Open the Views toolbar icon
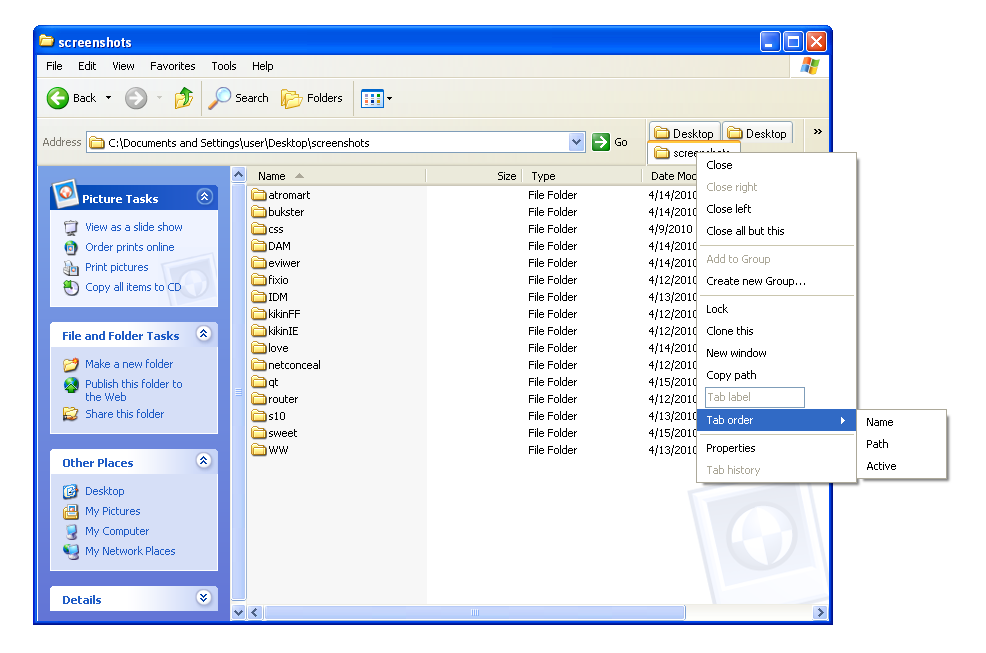The height and width of the screenshot is (653, 986). 374,98
